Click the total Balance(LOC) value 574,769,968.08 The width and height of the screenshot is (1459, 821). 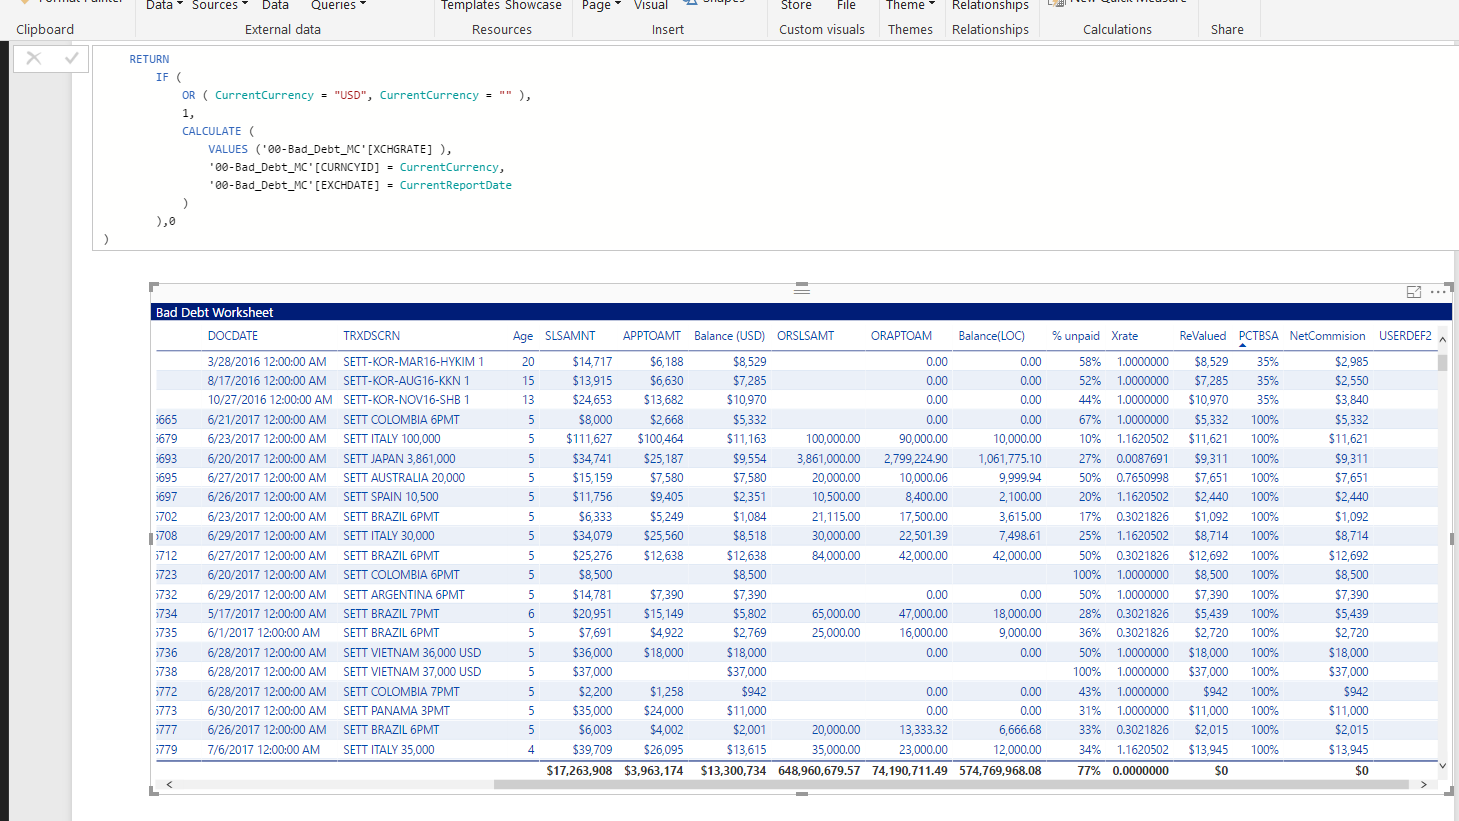tap(1000, 771)
